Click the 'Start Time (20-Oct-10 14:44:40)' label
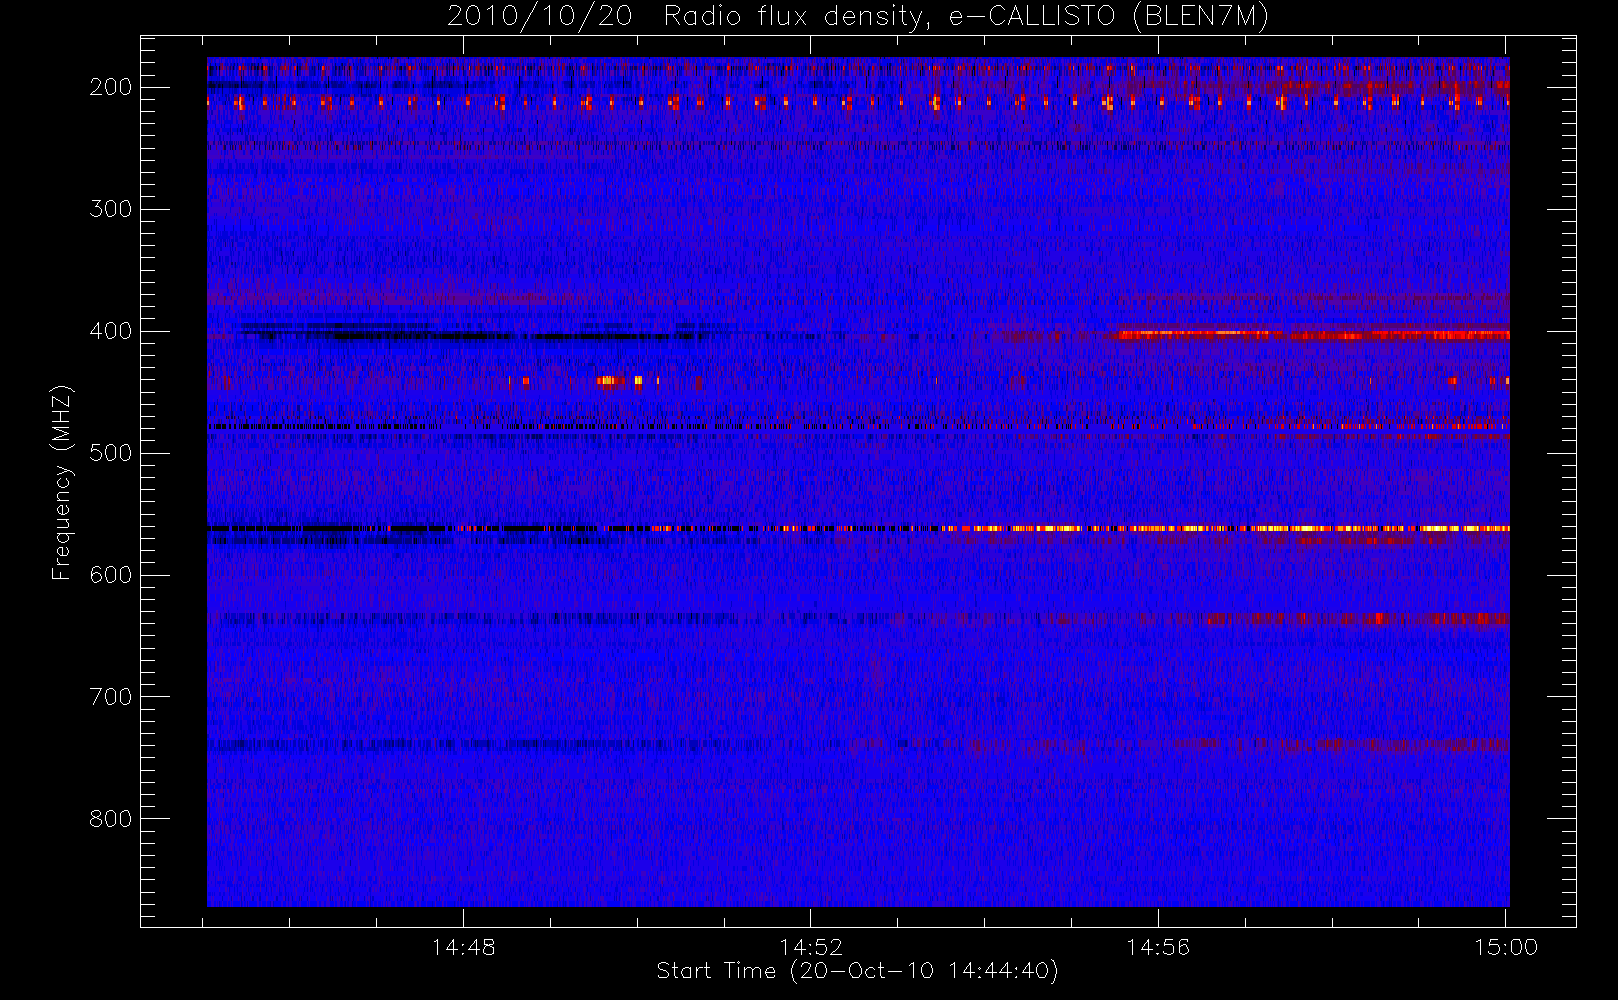The width and height of the screenshot is (1618, 1000). (x=857, y=971)
